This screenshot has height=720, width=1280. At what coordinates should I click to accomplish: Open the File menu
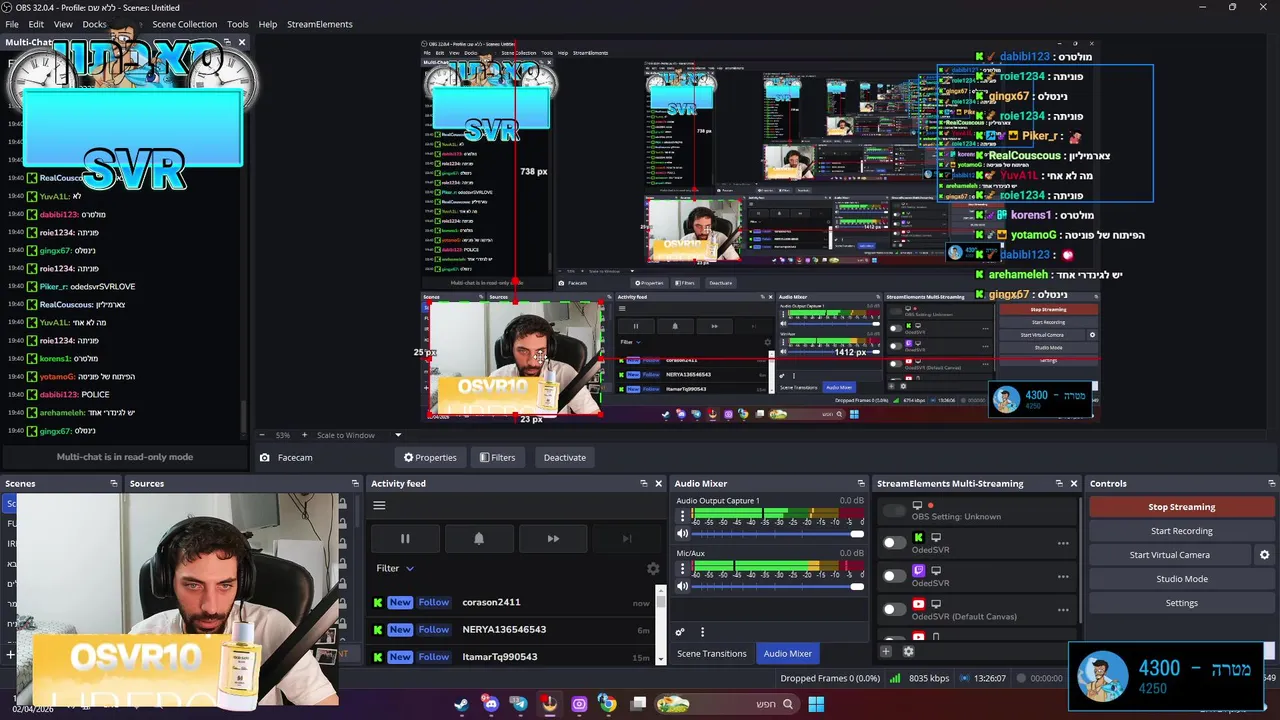click(x=12, y=24)
